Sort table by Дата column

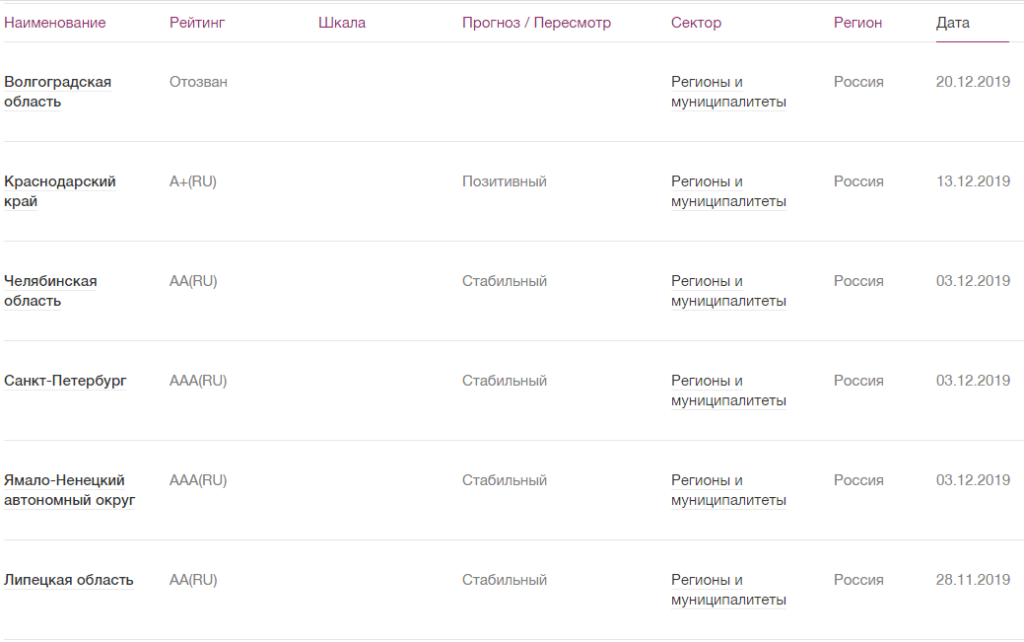point(953,23)
